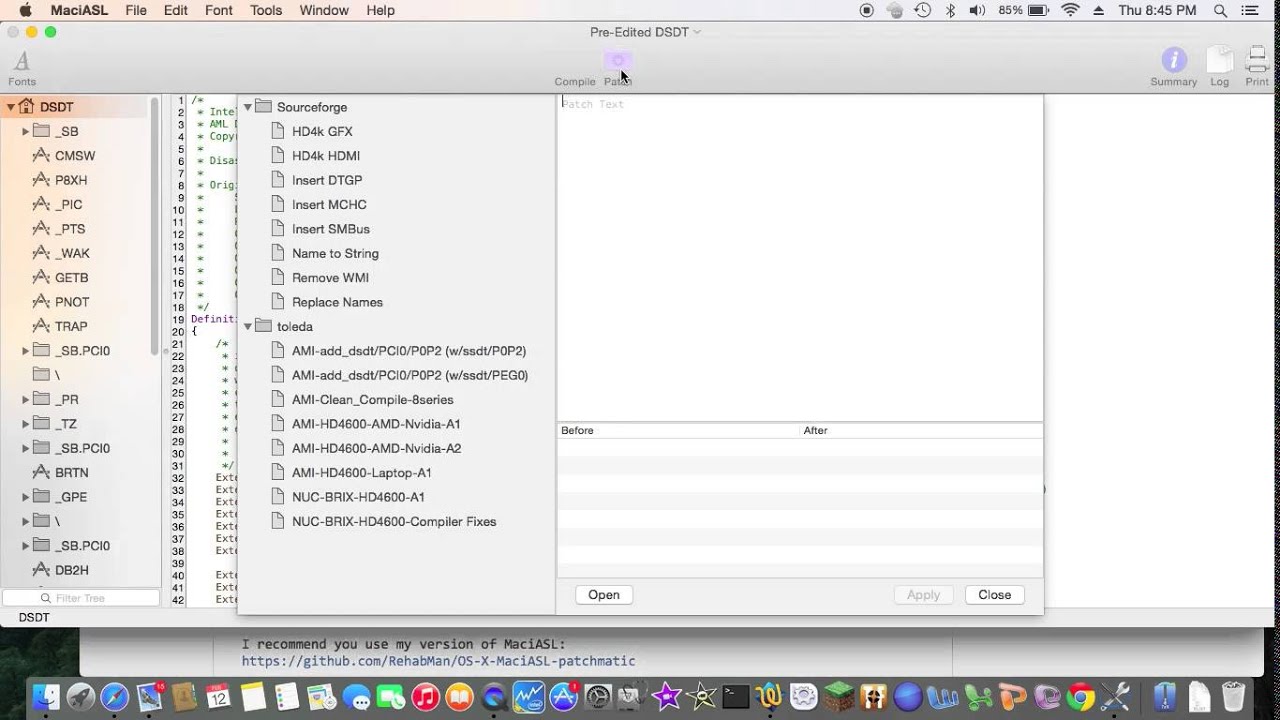The height and width of the screenshot is (720, 1280).
Task: Open Finder from the Dock
Action: point(47,696)
